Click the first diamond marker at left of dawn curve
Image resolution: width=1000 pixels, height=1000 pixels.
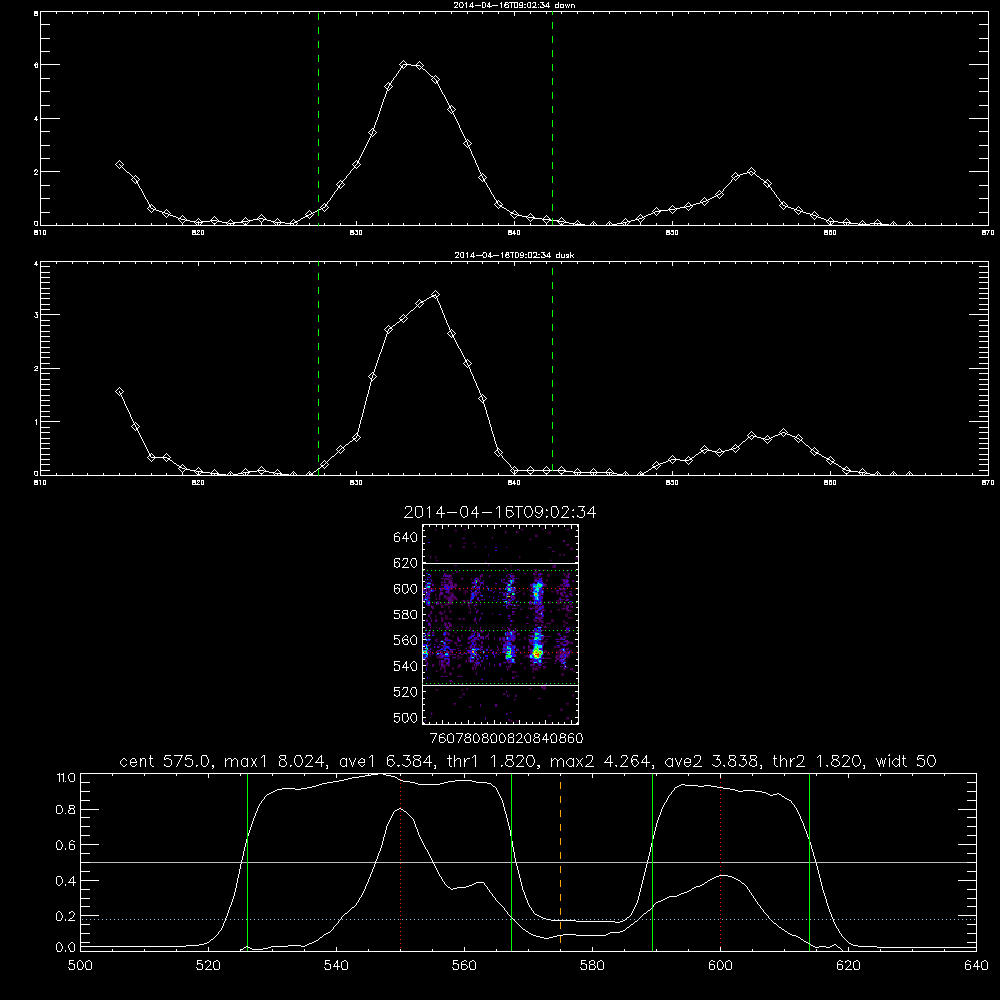pos(119,165)
